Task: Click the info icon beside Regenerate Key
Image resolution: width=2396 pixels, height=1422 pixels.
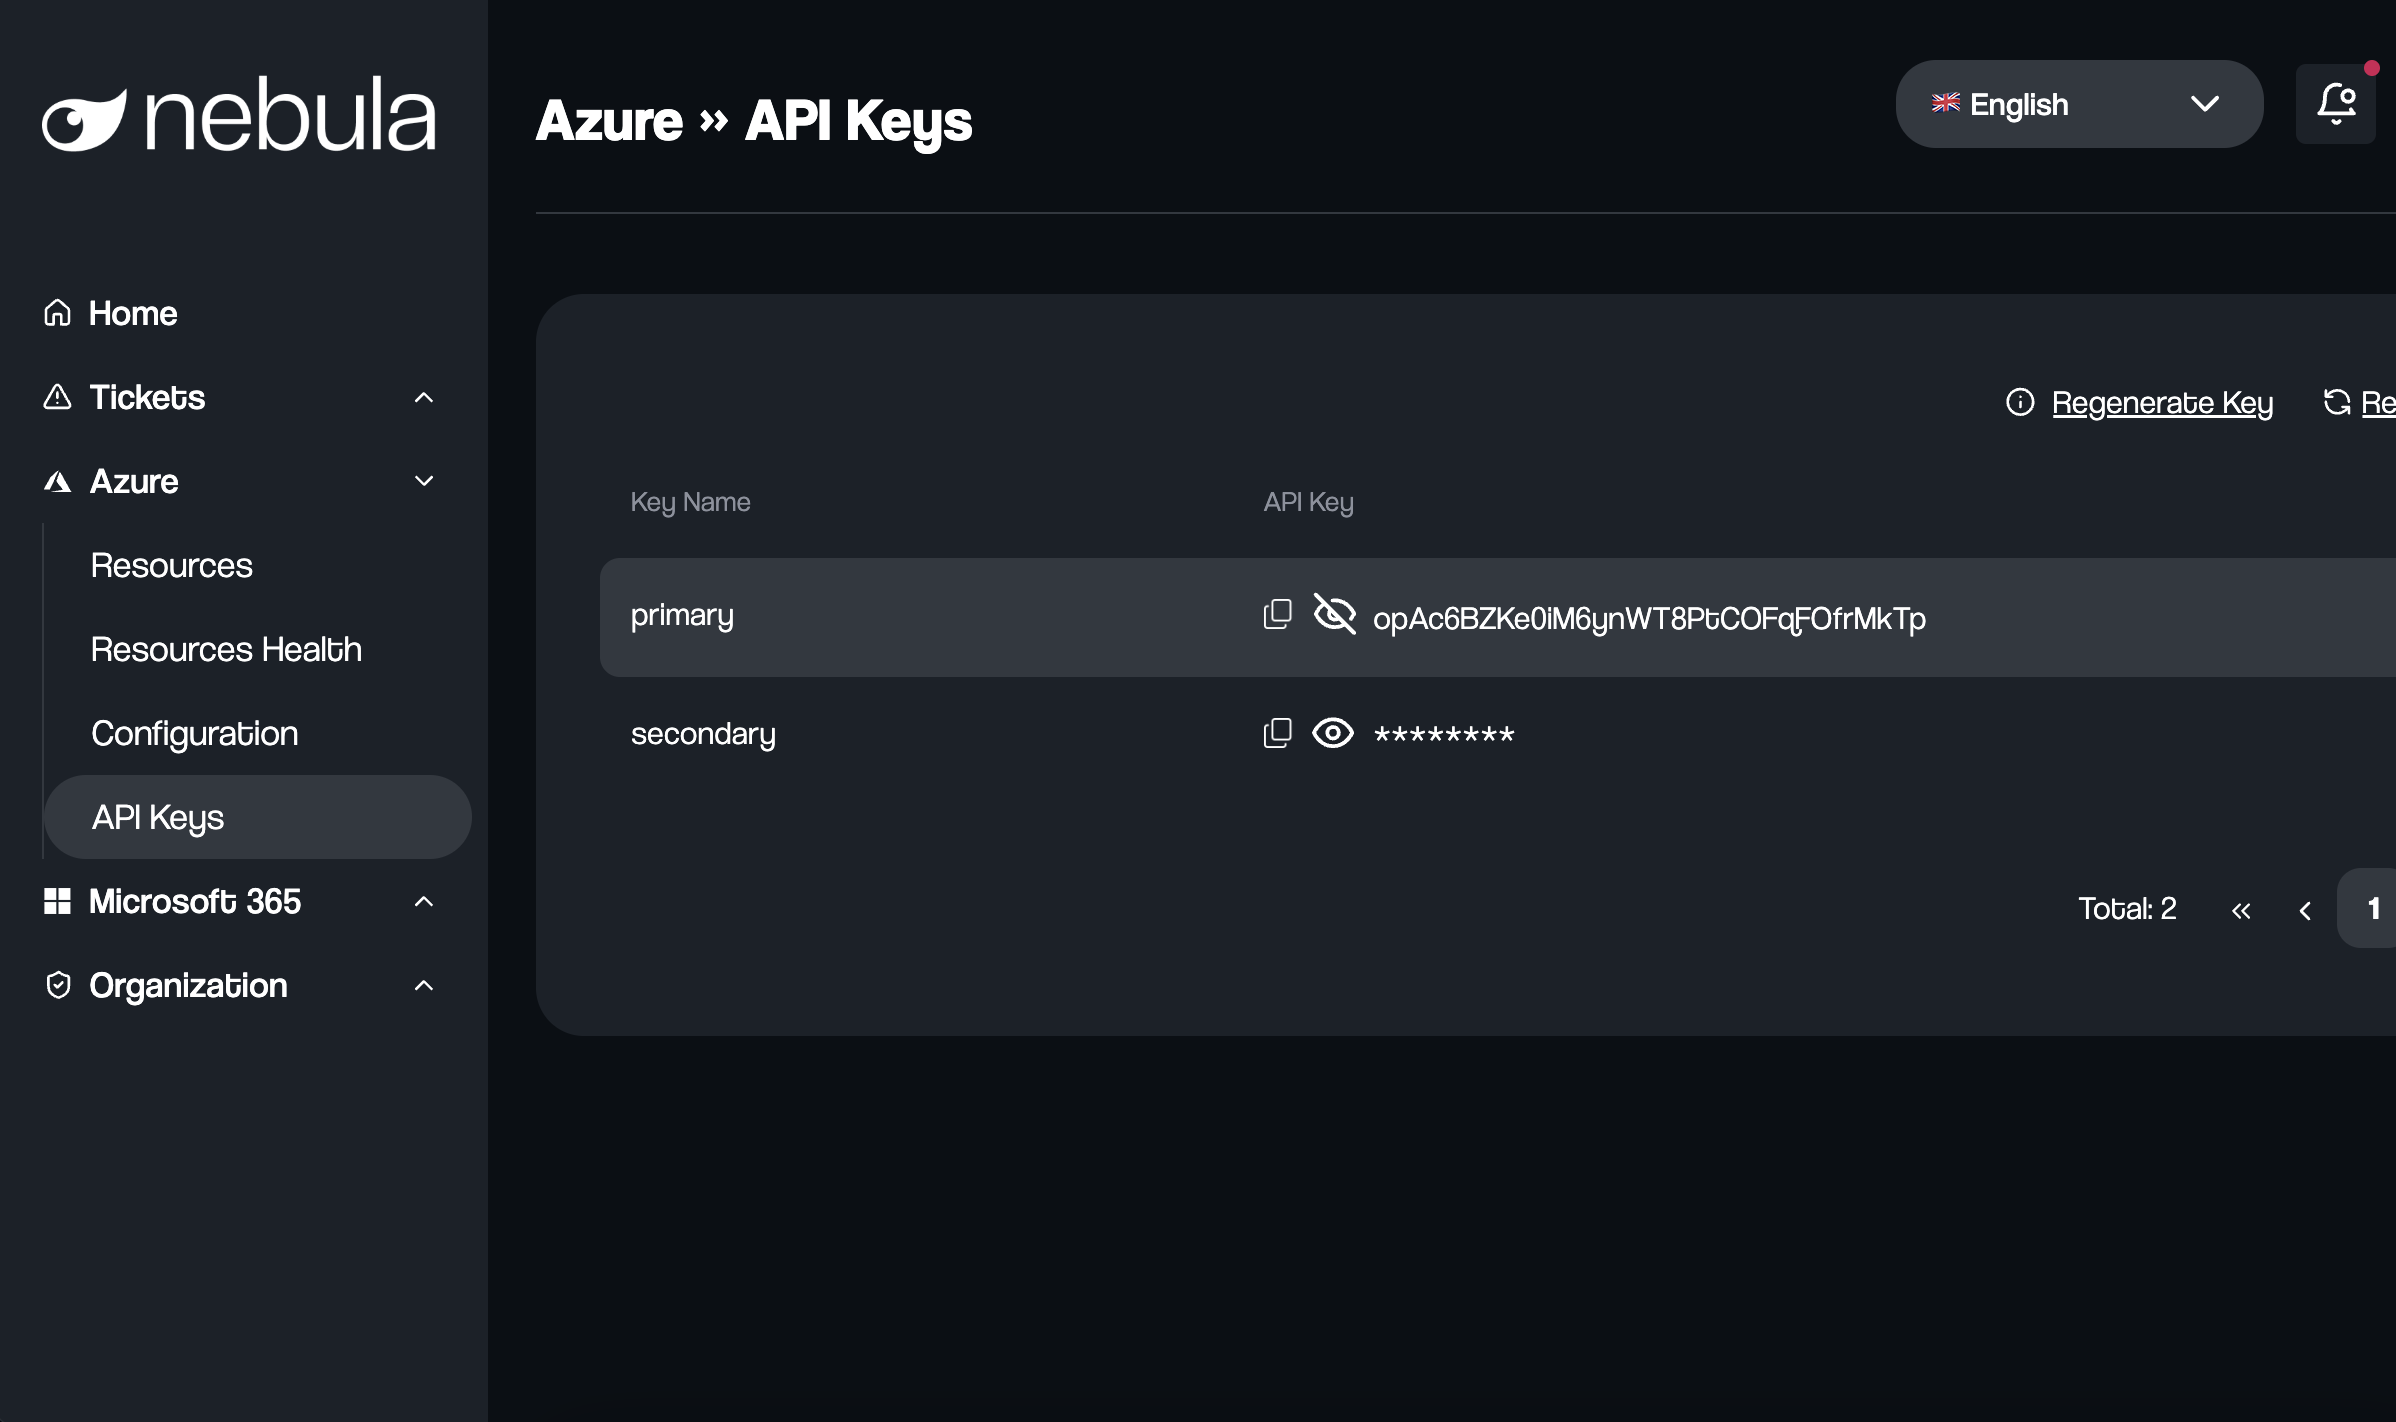Action: pos(2020,402)
